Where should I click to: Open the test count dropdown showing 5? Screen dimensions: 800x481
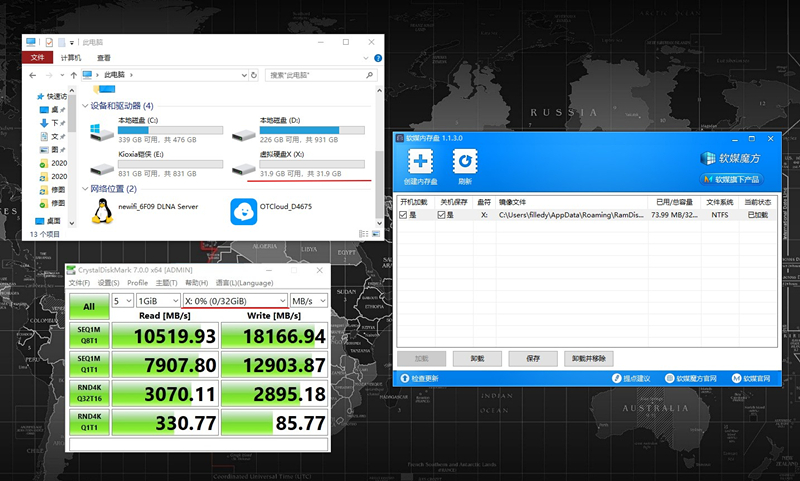(x=122, y=301)
